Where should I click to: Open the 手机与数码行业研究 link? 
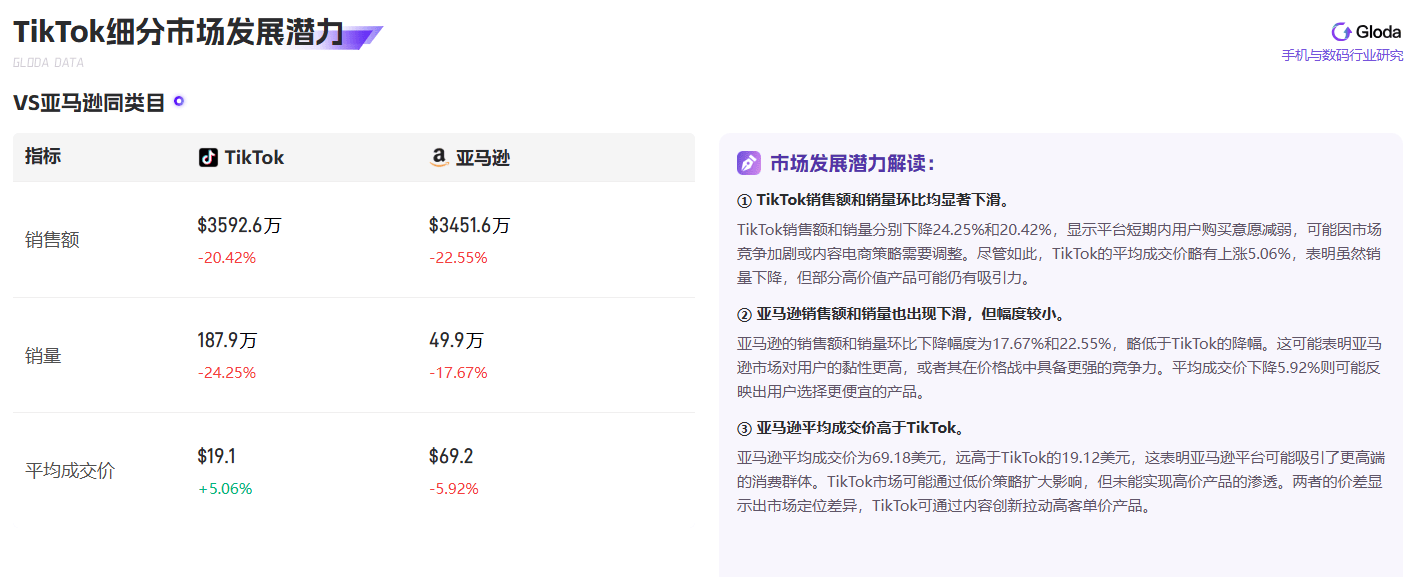(1342, 56)
